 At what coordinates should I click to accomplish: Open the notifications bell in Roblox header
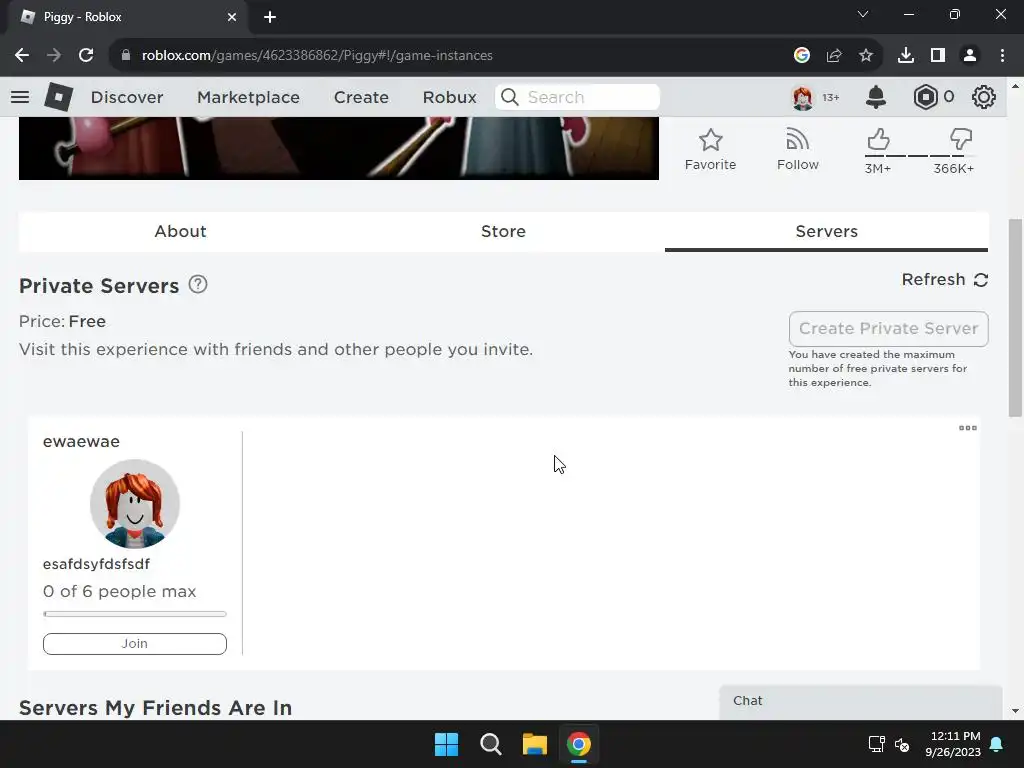pyautogui.click(x=876, y=97)
